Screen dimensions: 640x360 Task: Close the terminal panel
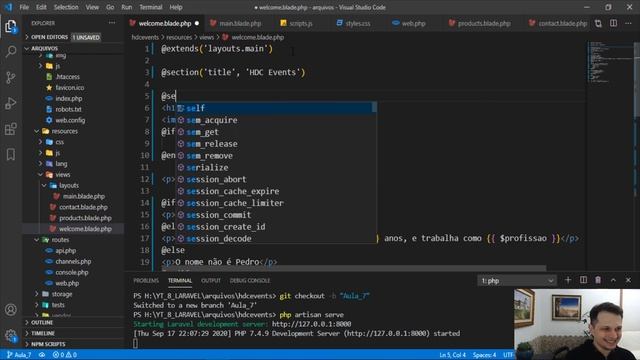pos(628,280)
